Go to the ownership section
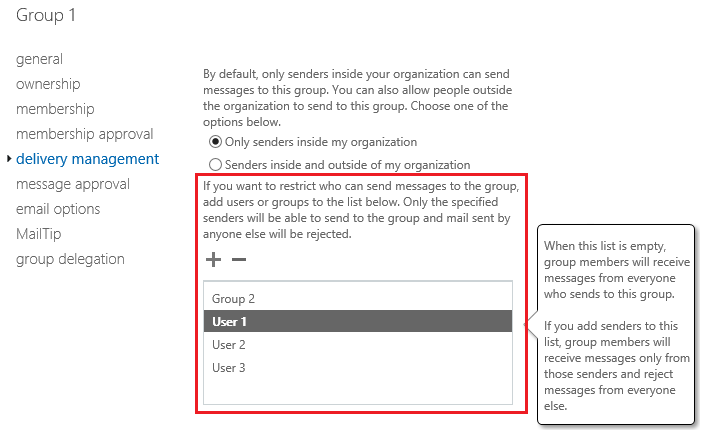 [48, 84]
